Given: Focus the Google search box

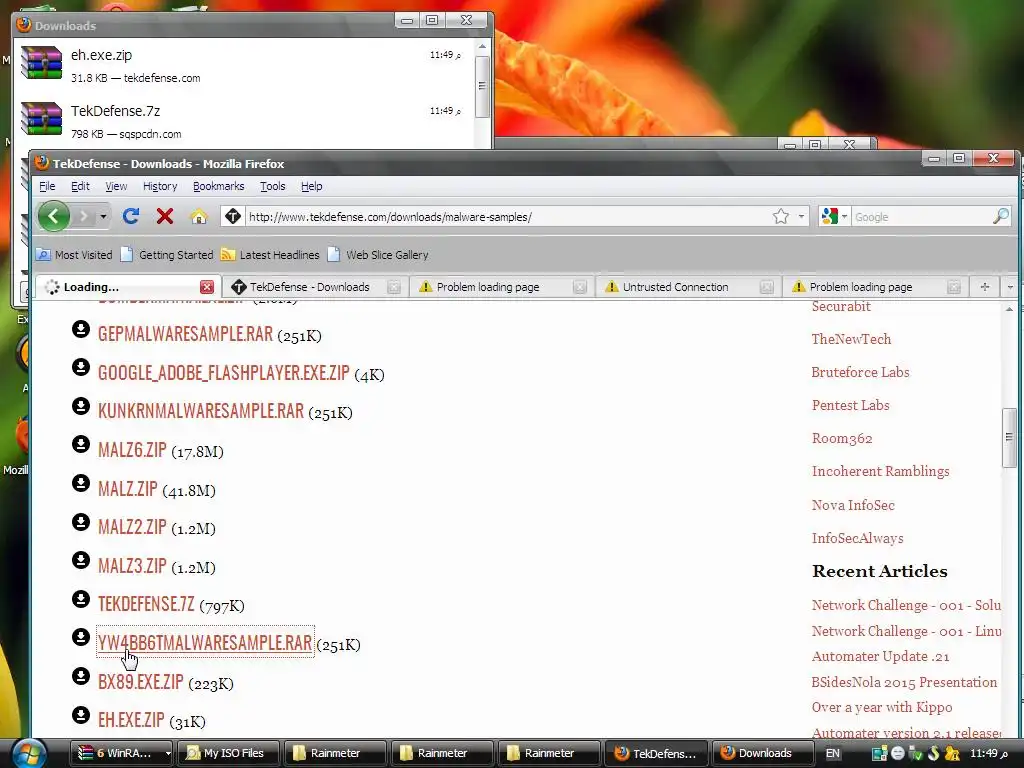Looking at the screenshot, I should [921, 217].
